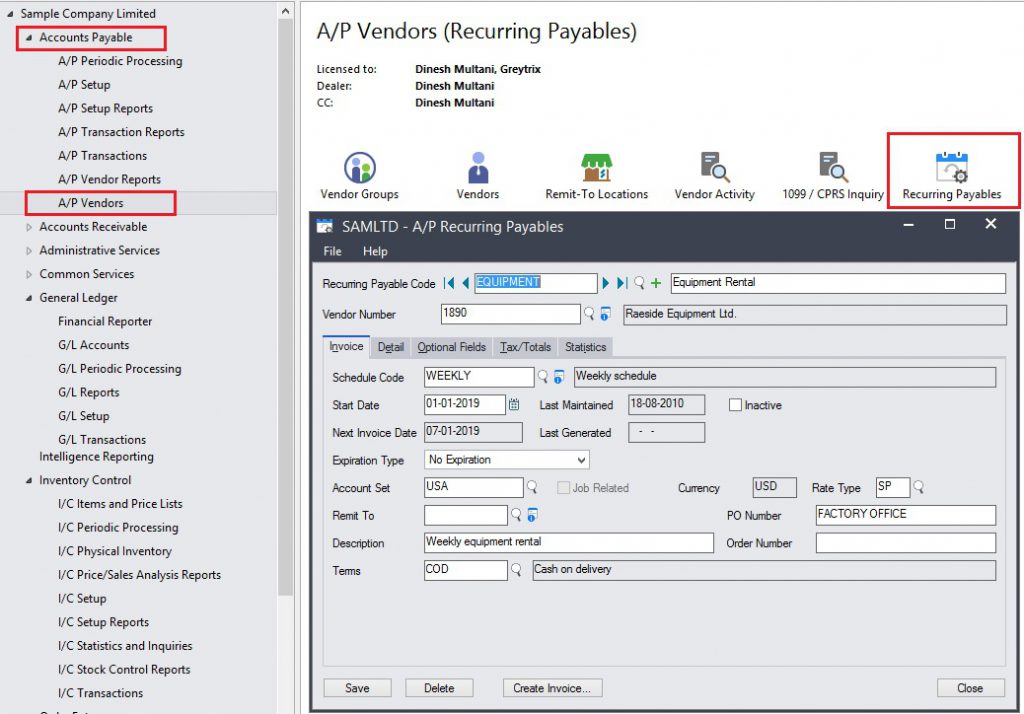The image size is (1024, 714).
Task: Create a new Recurring Payable Code with plus icon
Action: tap(656, 283)
